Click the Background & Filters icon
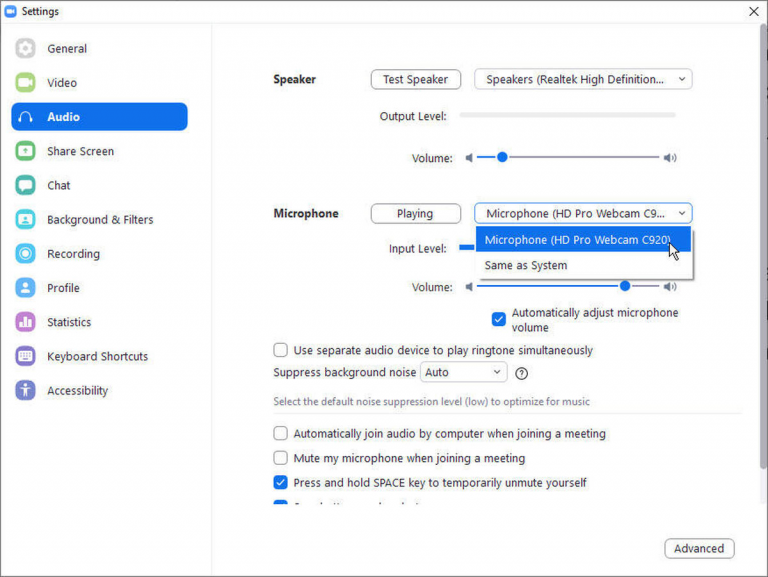Viewport: 768px width, 577px height. (x=25, y=219)
